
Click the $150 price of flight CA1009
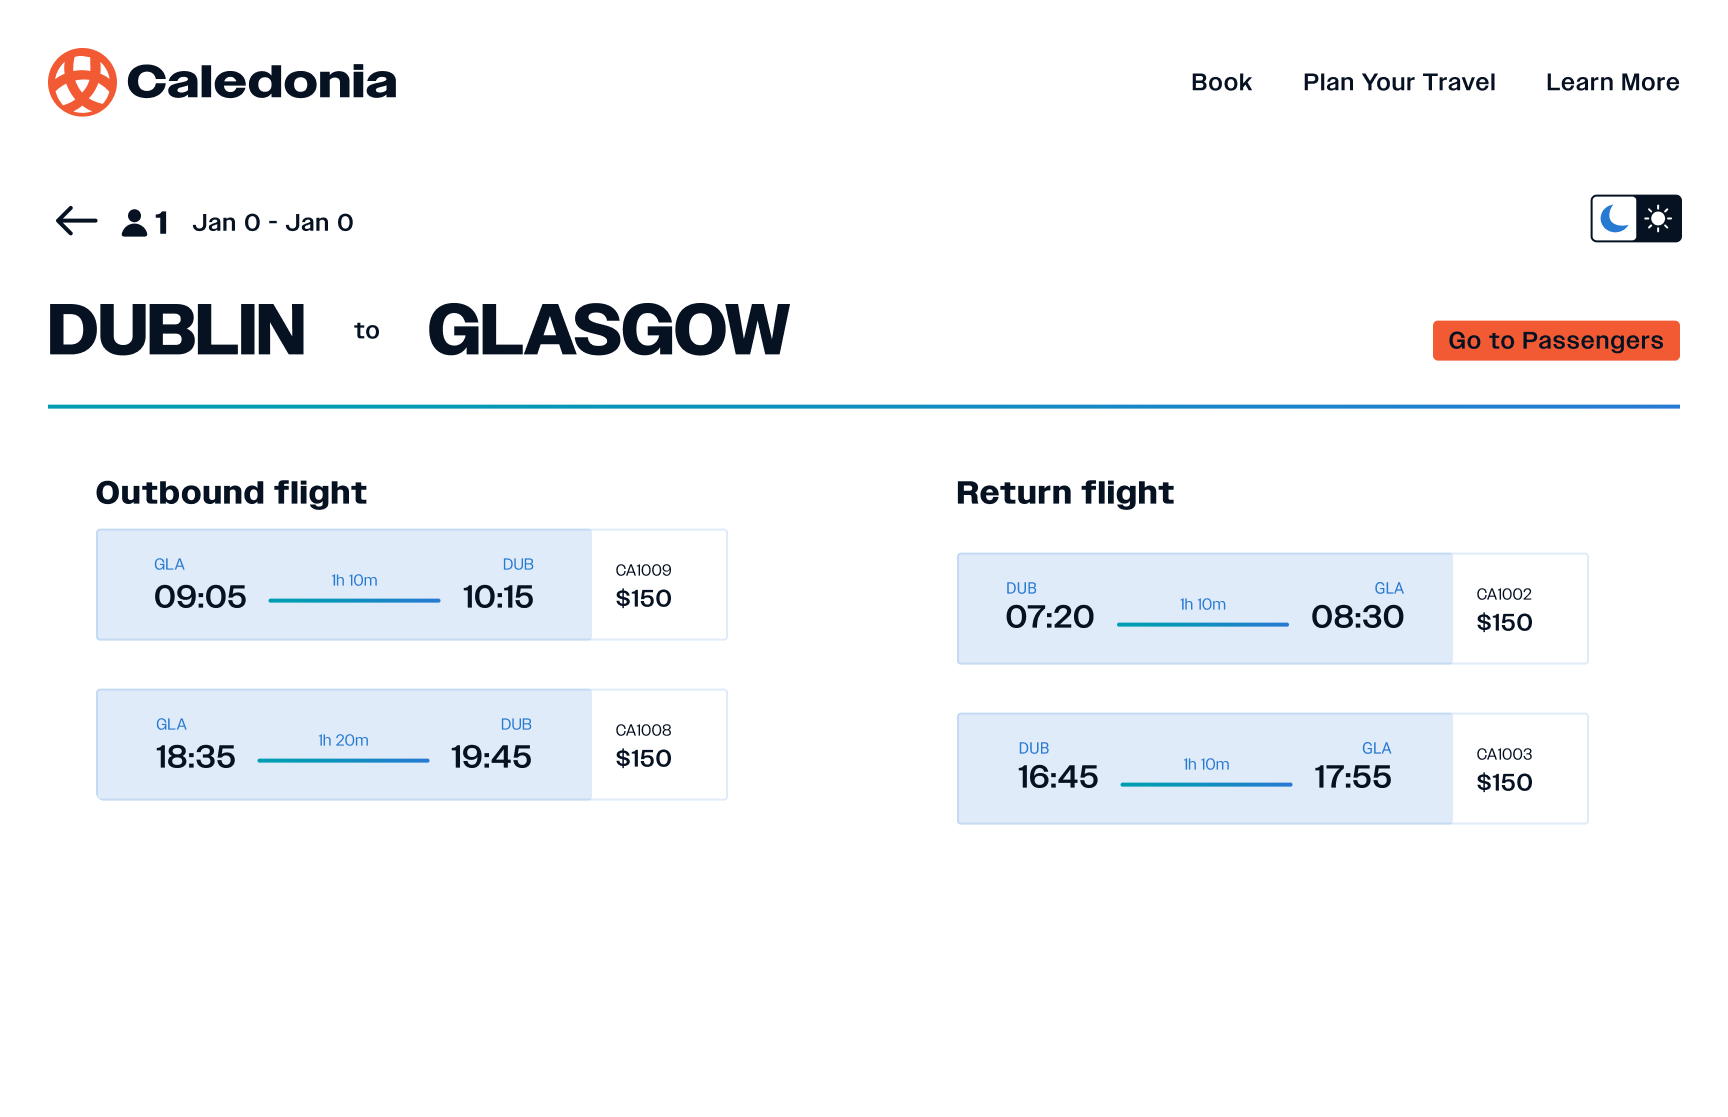point(643,599)
